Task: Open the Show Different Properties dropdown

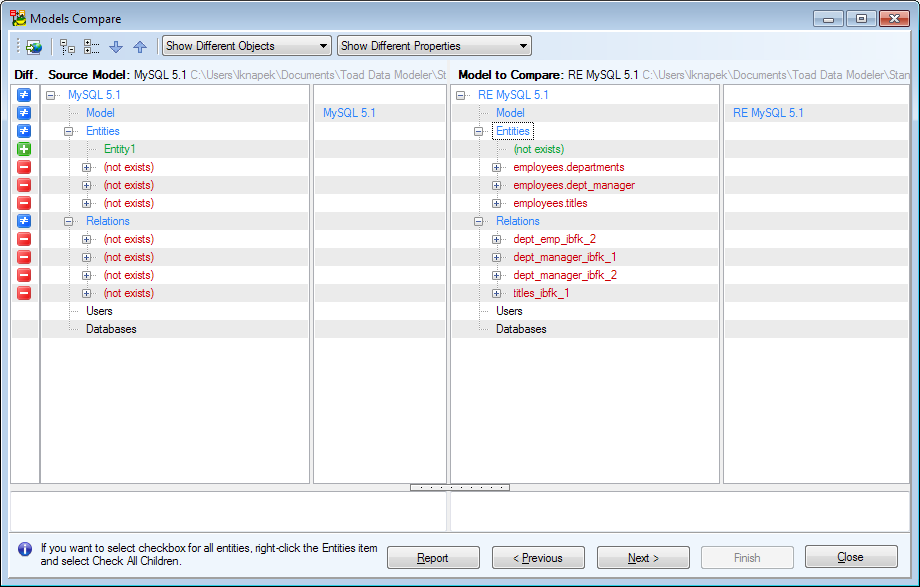Action: (434, 46)
